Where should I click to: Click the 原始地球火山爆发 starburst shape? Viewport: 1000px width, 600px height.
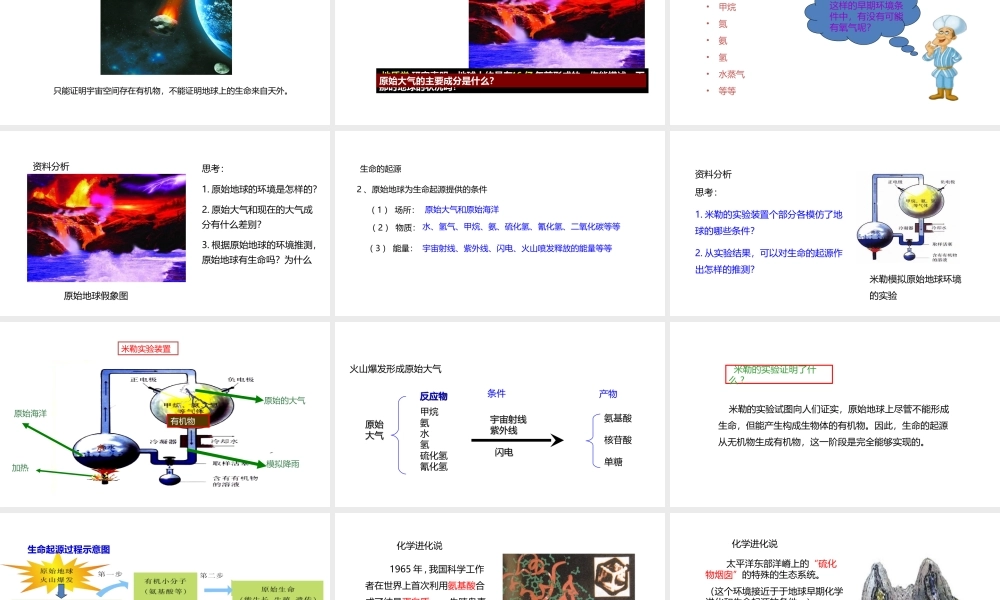[56, 576]
